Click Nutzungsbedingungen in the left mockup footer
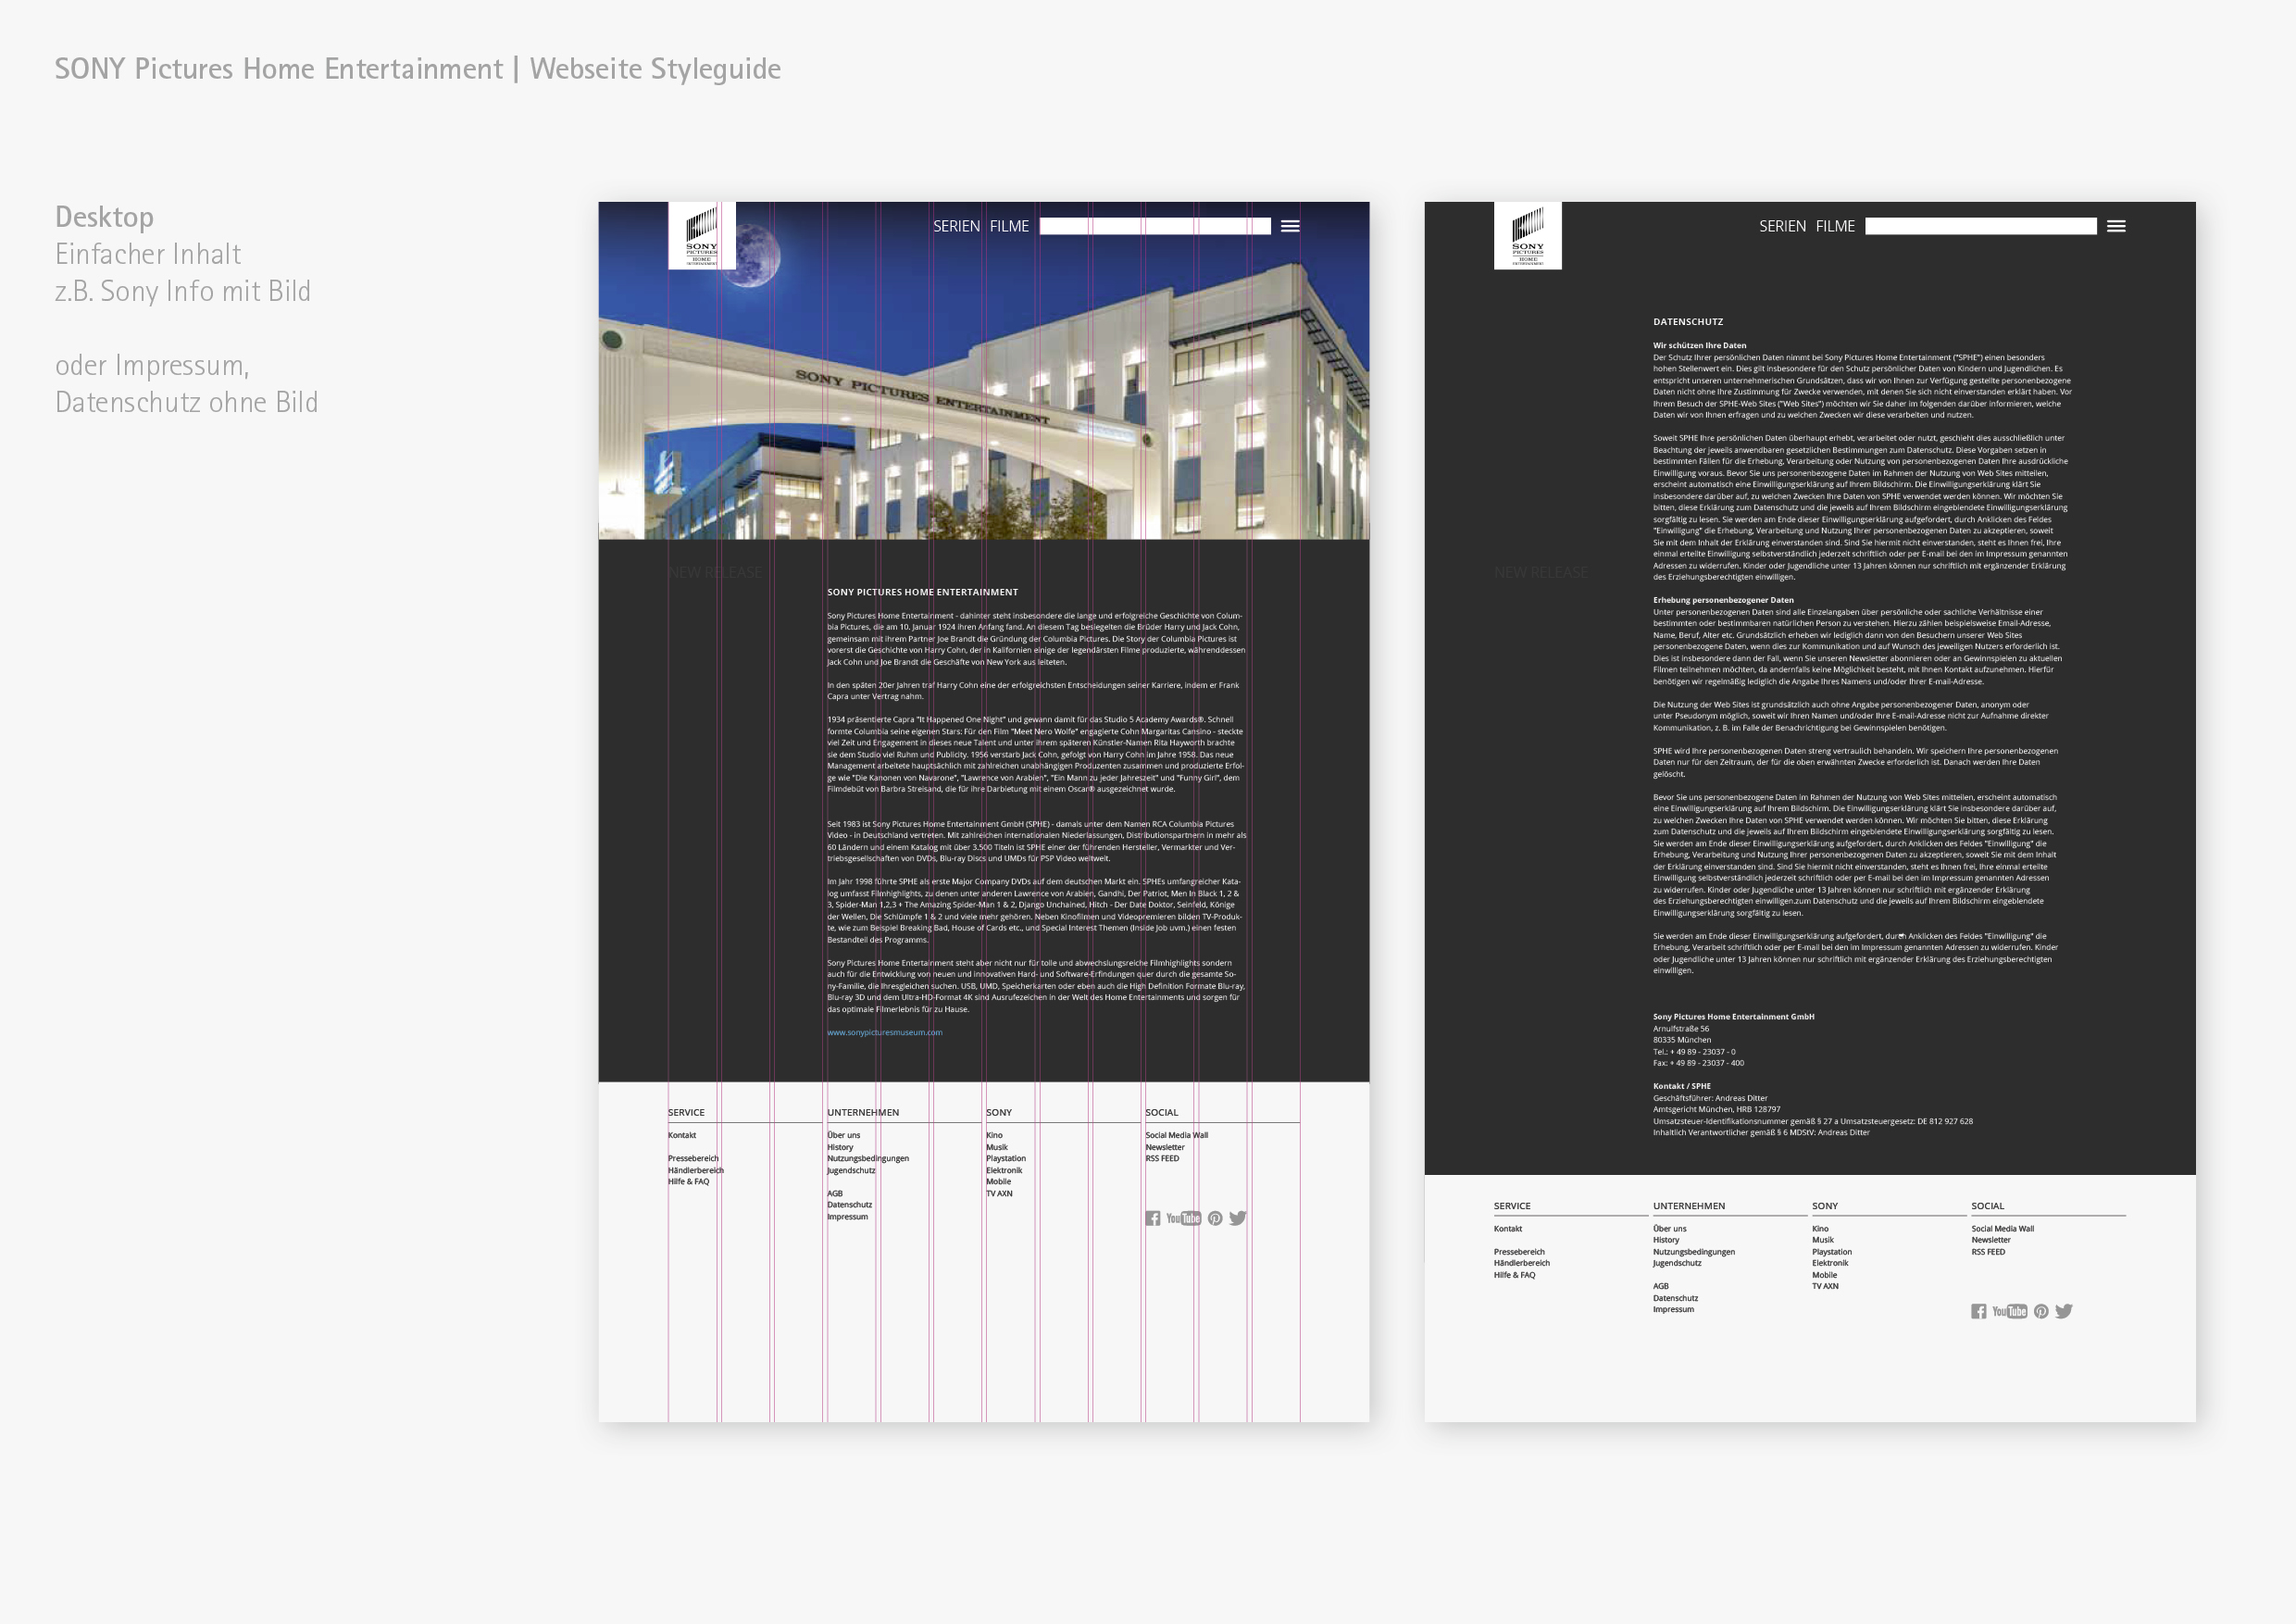This screenshot has height=1624, width=2296. (868, 1158)
